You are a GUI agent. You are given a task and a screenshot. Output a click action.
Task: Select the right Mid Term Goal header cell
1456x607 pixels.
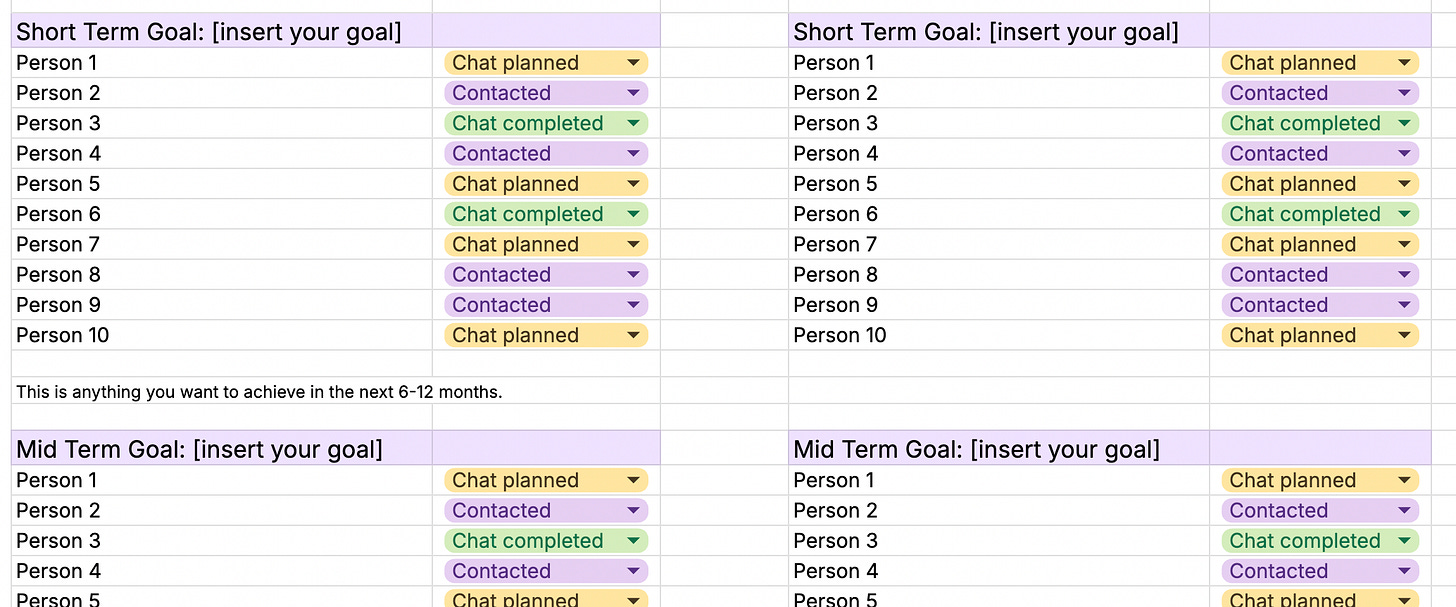point(976,449)
